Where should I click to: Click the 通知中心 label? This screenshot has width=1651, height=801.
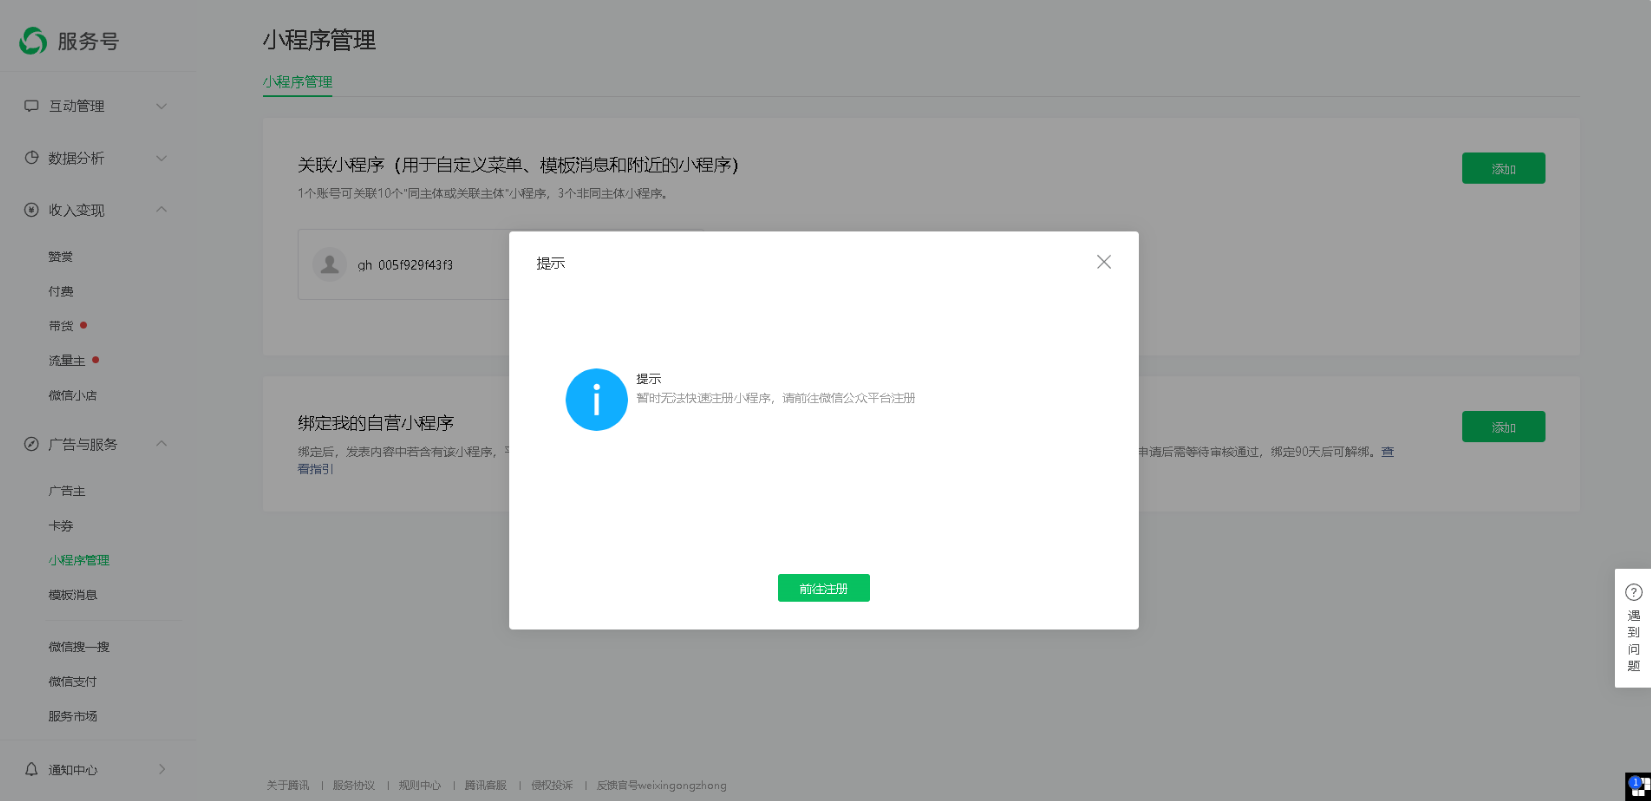coord(73,770)
